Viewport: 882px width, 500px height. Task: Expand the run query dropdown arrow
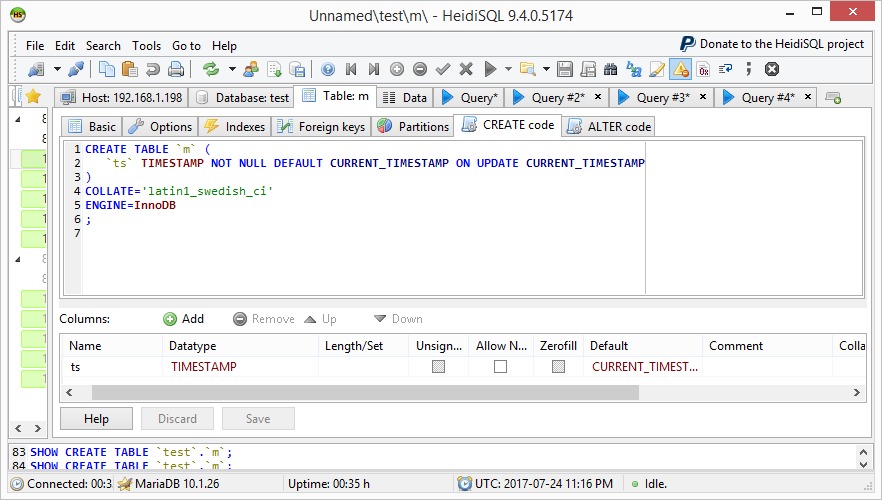507,69
